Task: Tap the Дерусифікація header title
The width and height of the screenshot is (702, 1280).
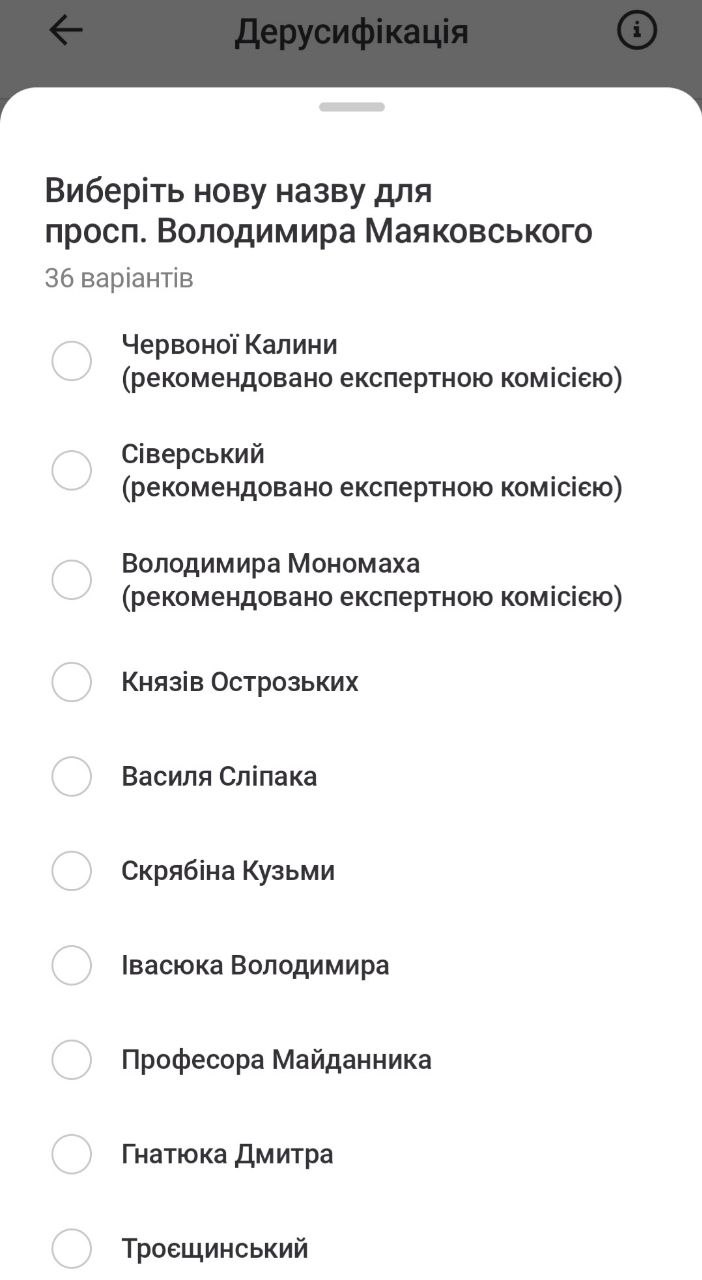Action: (352, 32)
